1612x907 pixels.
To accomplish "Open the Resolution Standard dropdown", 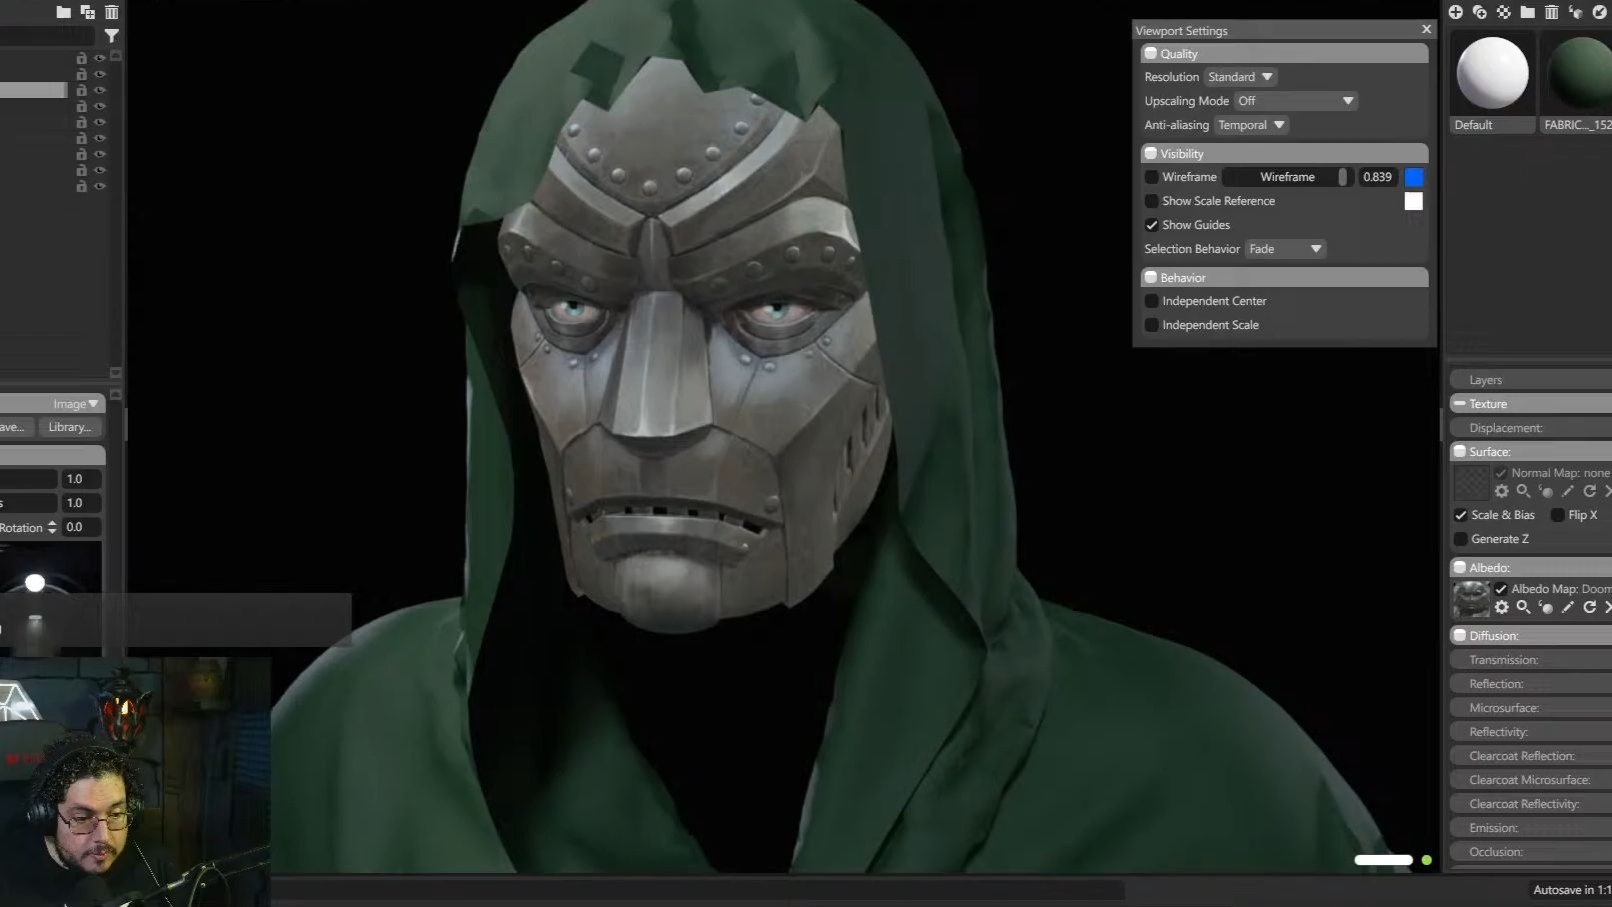I will tap(1240, 77).
